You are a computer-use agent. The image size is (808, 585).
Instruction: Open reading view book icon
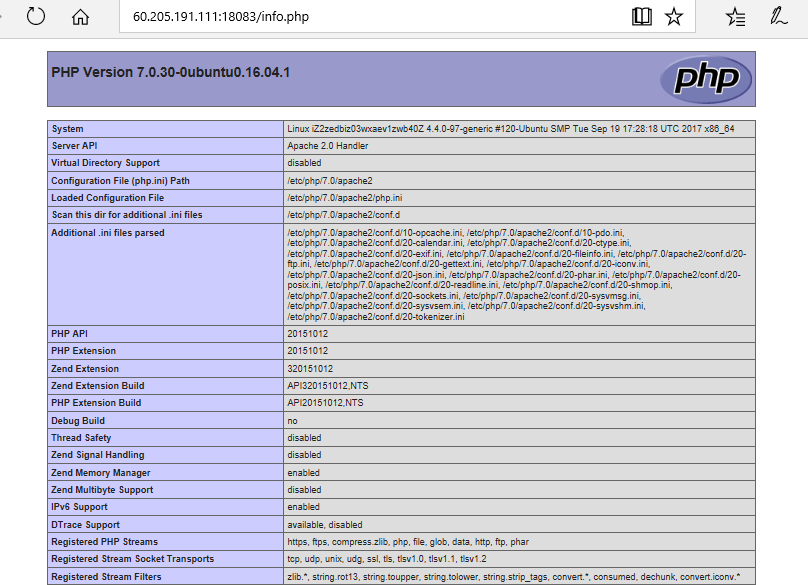(642, 16)
